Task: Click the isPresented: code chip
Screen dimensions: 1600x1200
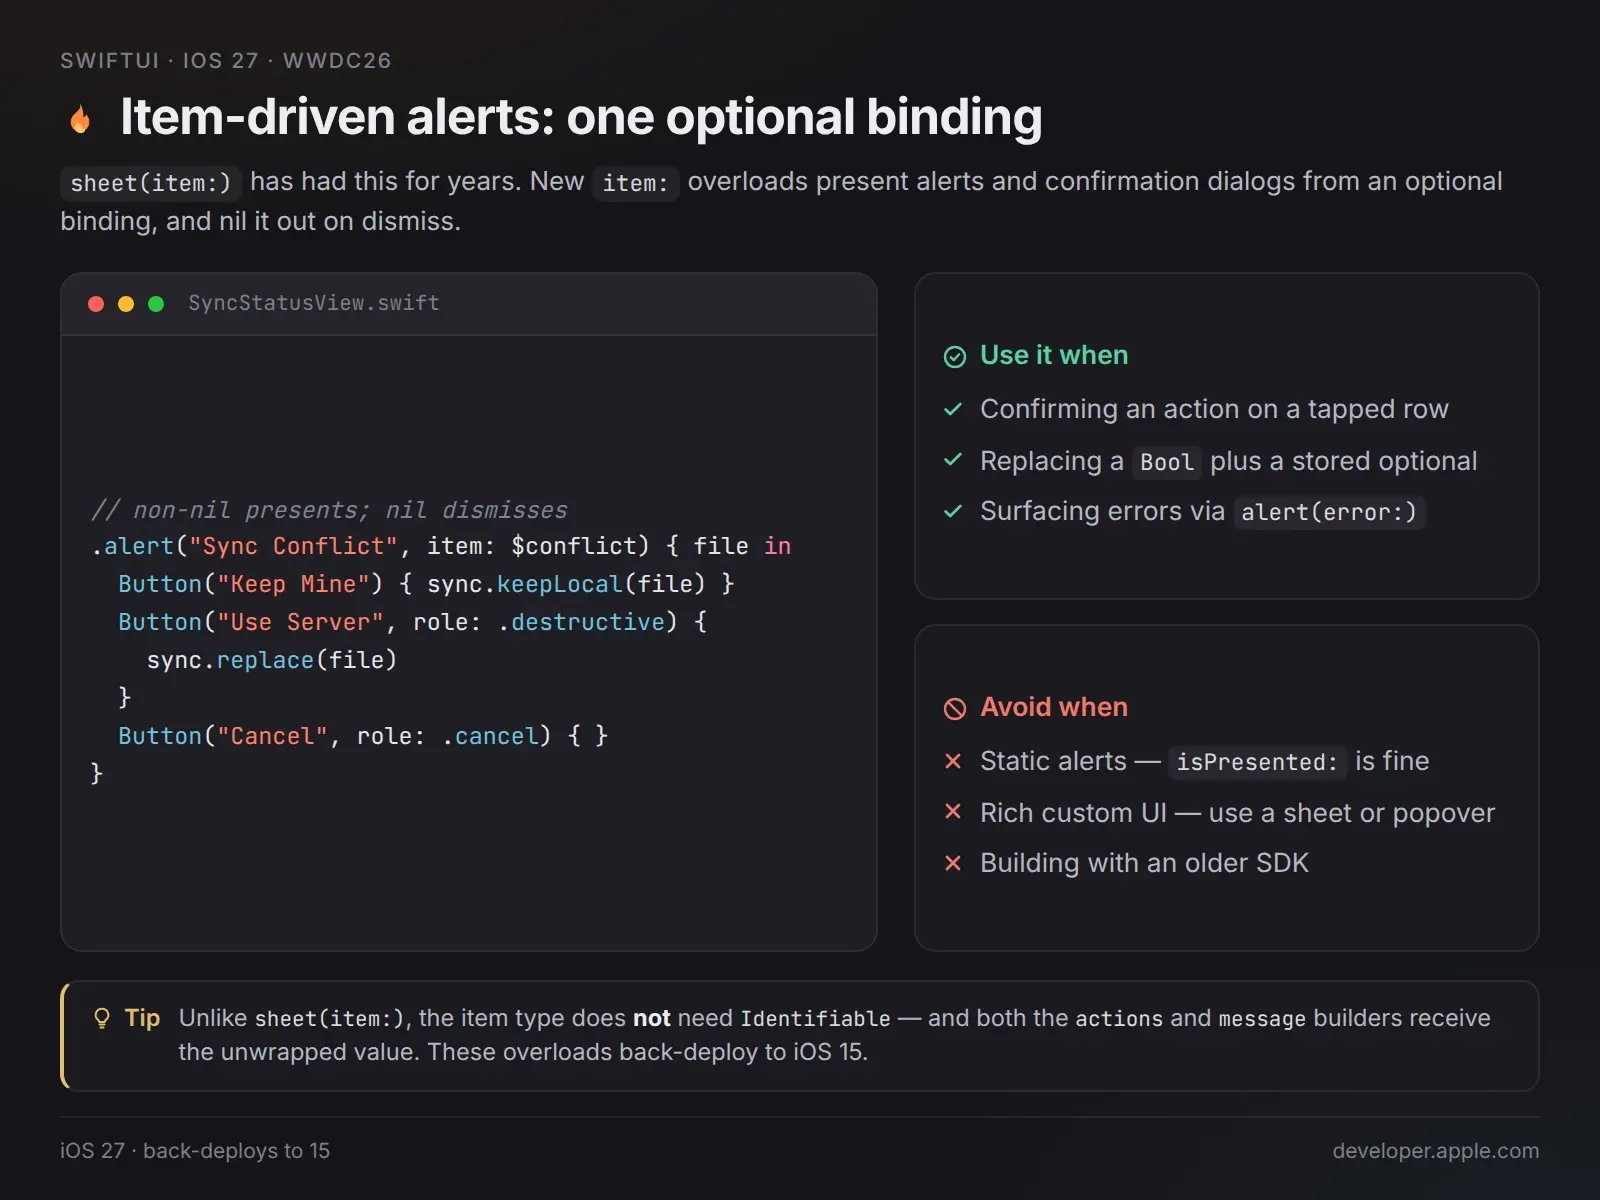Action: point(1257,762)
